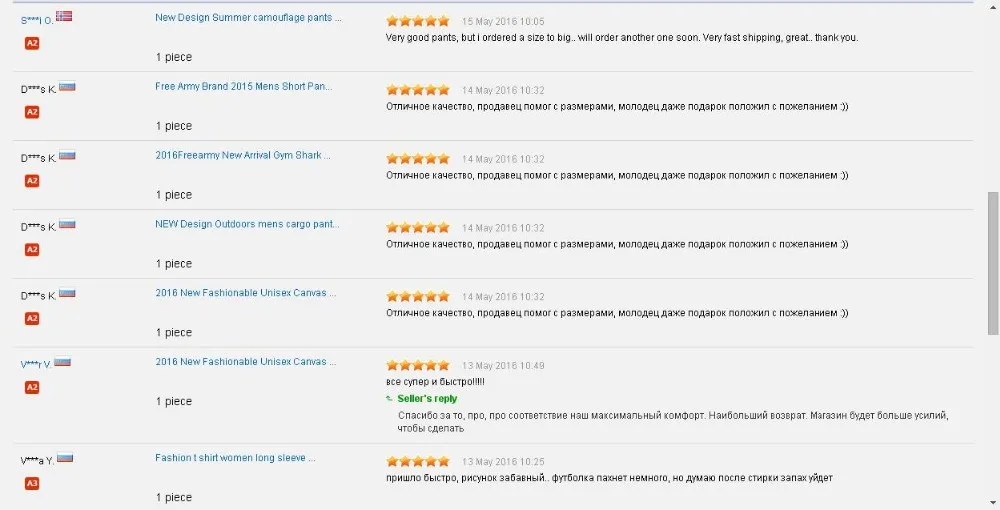
Task: Click five-star rating on camouflage pants review
Action: (x=418, y=21)
